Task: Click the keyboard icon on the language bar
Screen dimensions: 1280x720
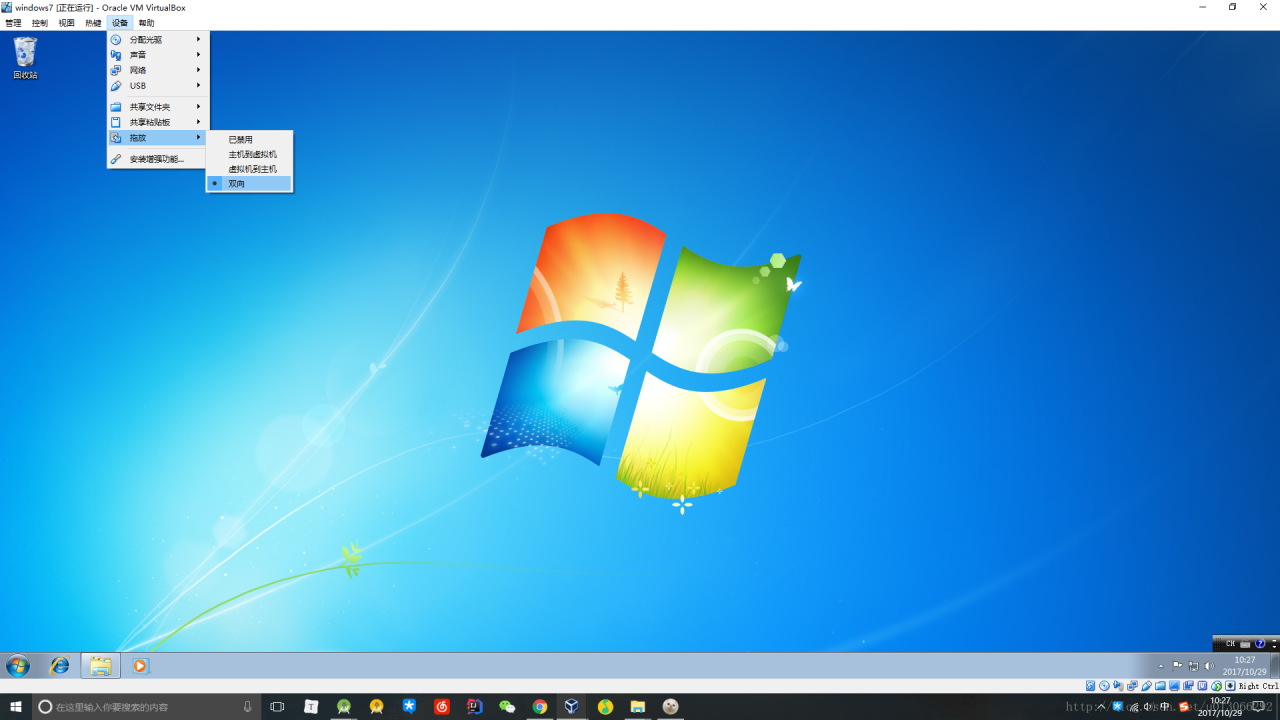Action: point(1245,644)
